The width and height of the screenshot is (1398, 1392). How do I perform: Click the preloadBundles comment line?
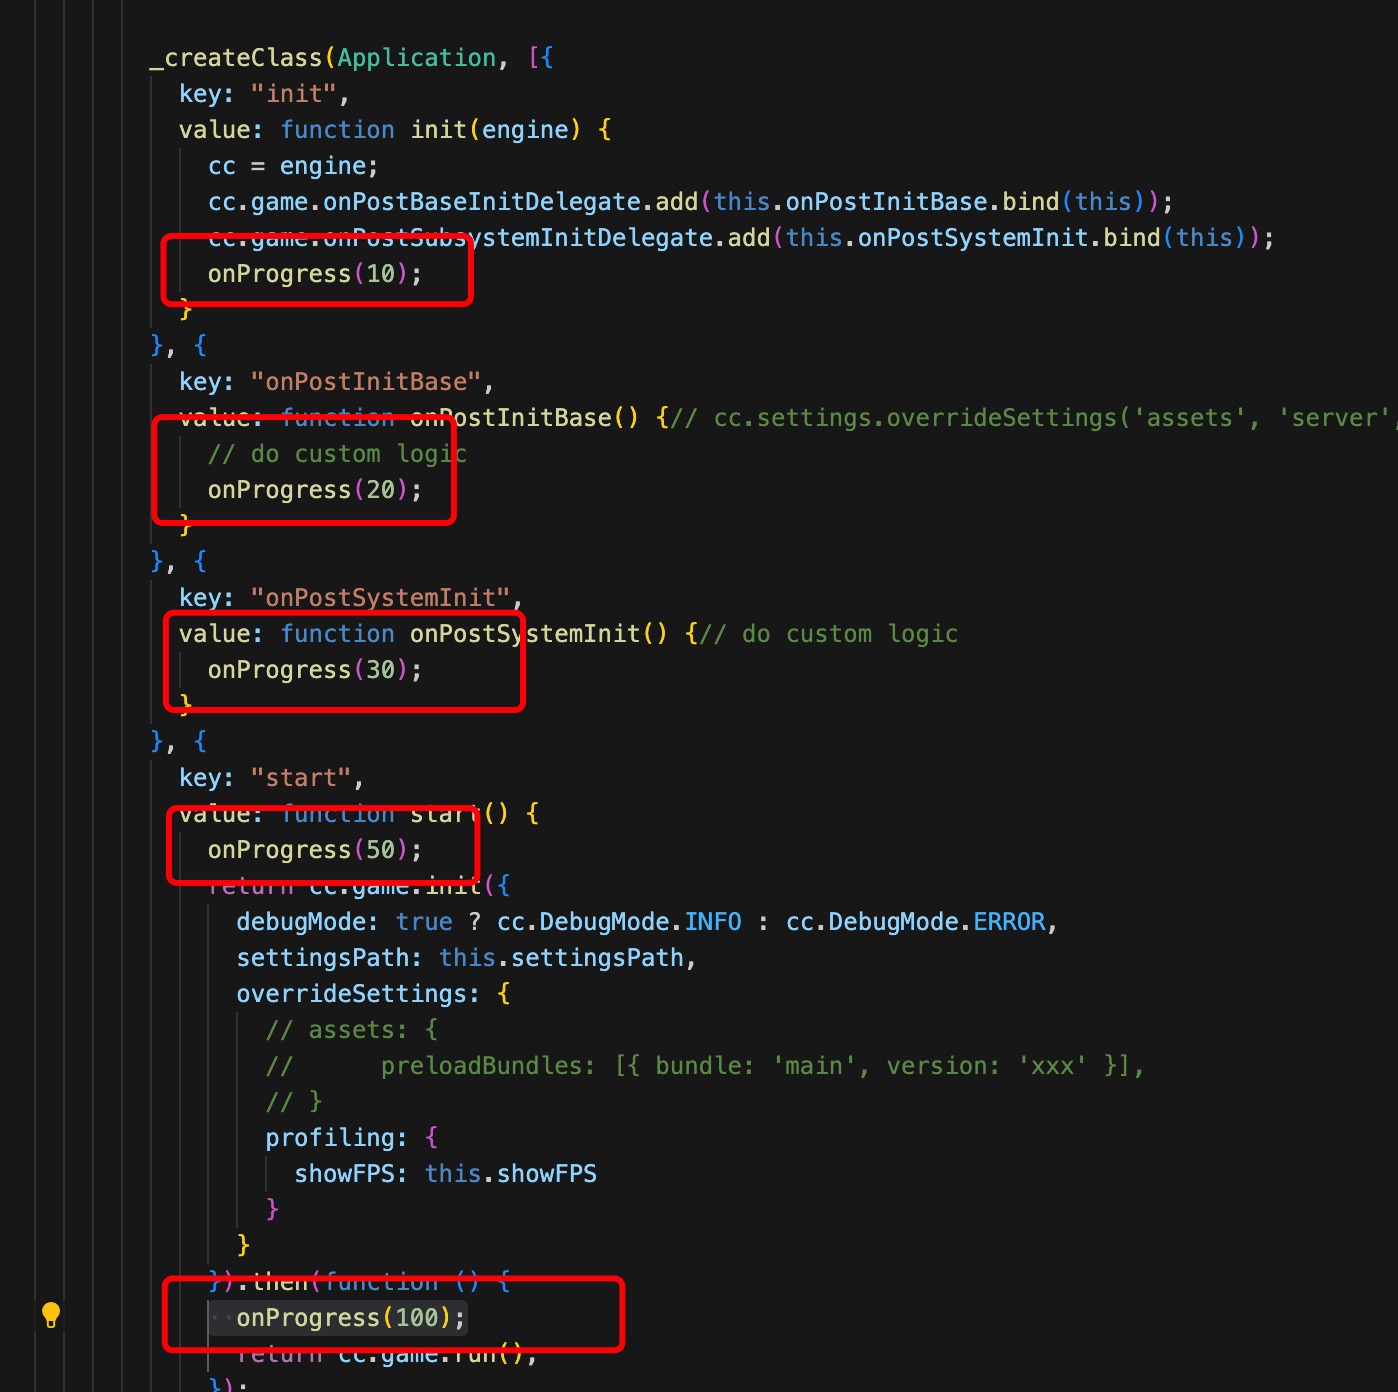click(x=705, y=1066)
